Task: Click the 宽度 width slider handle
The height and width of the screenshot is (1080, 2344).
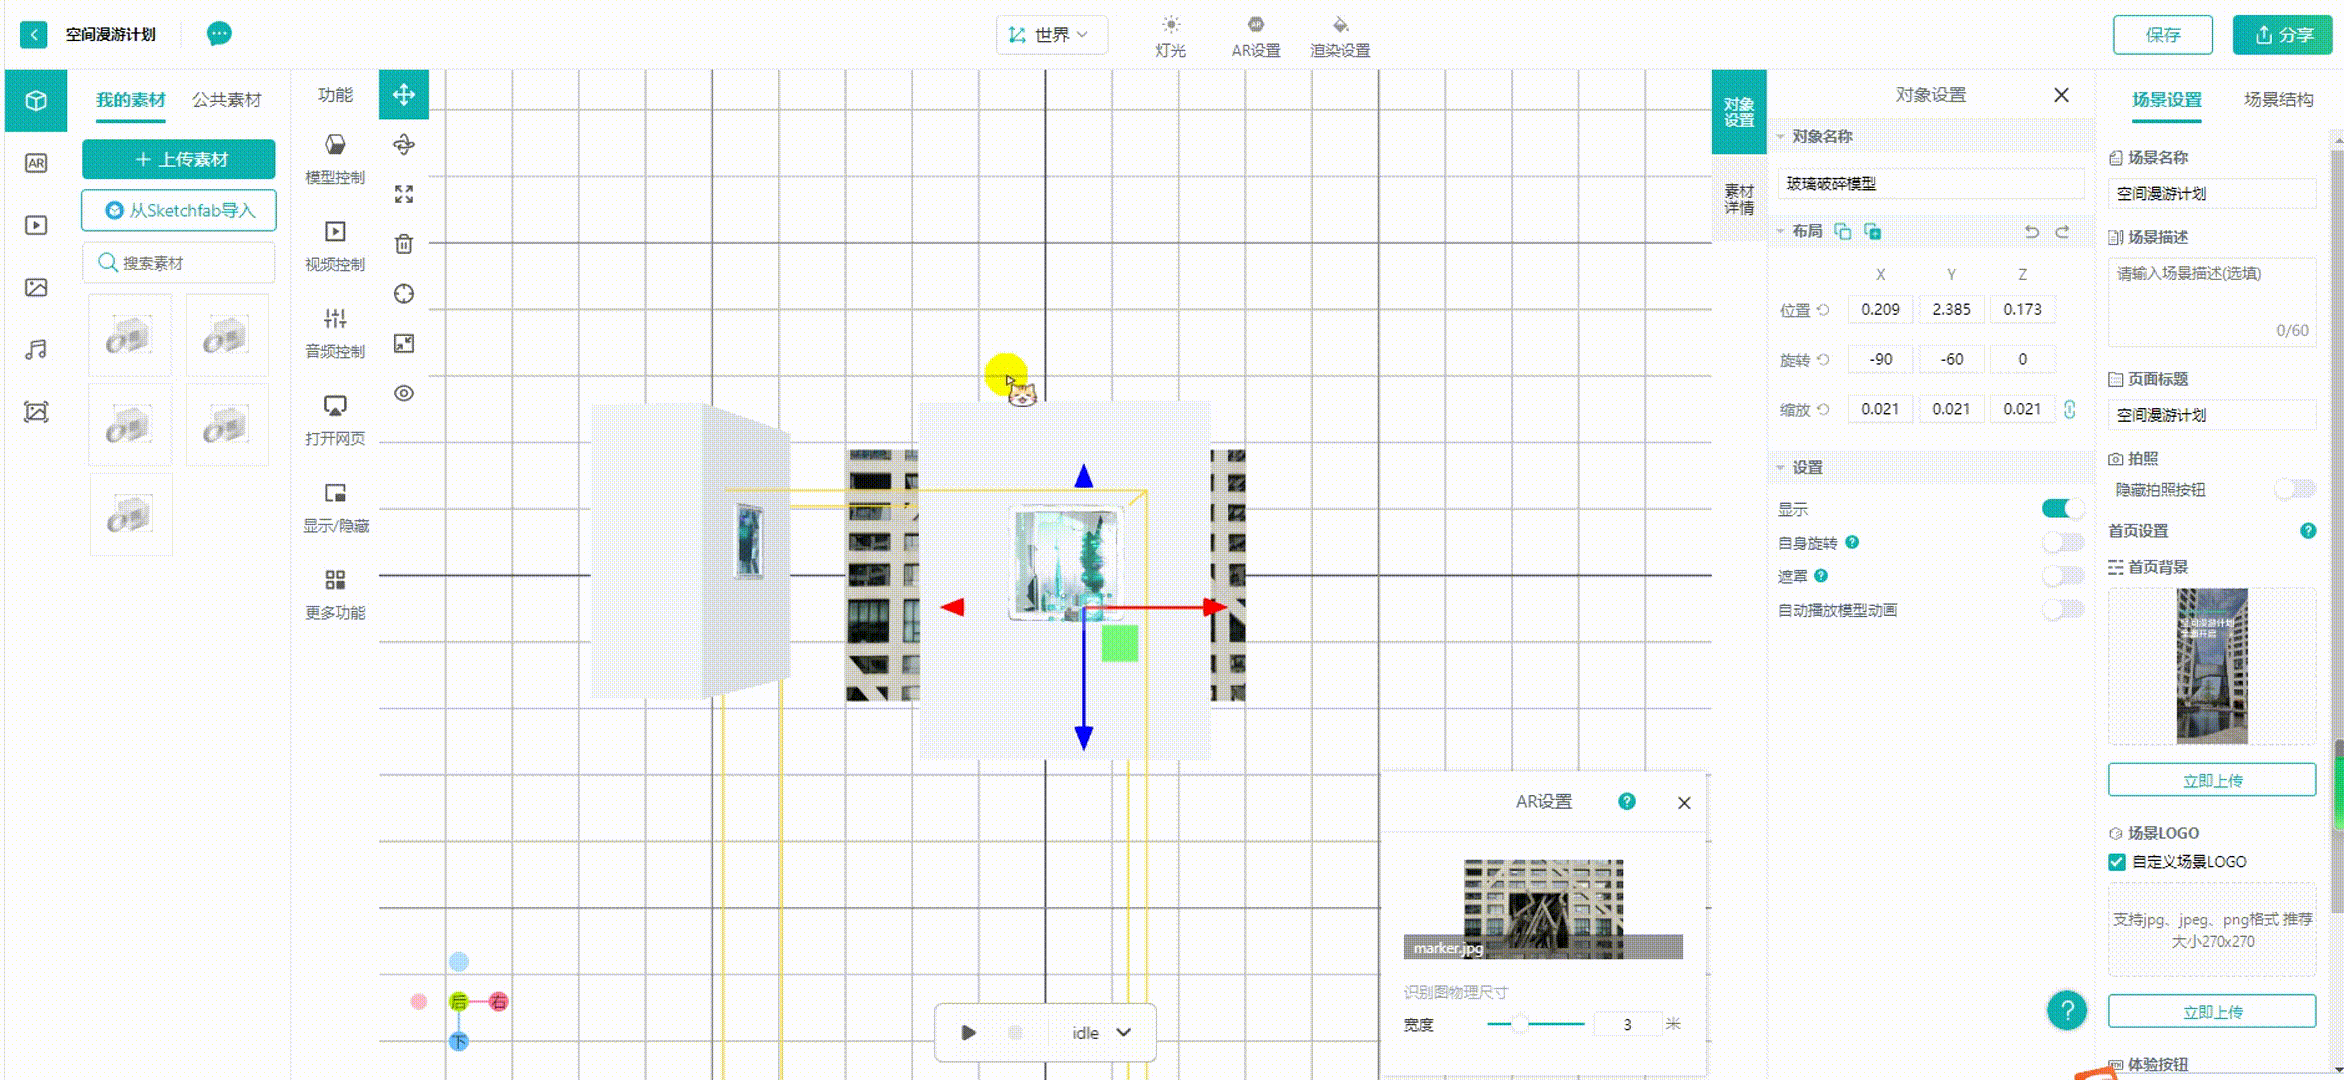Action: (1520, 1024)
